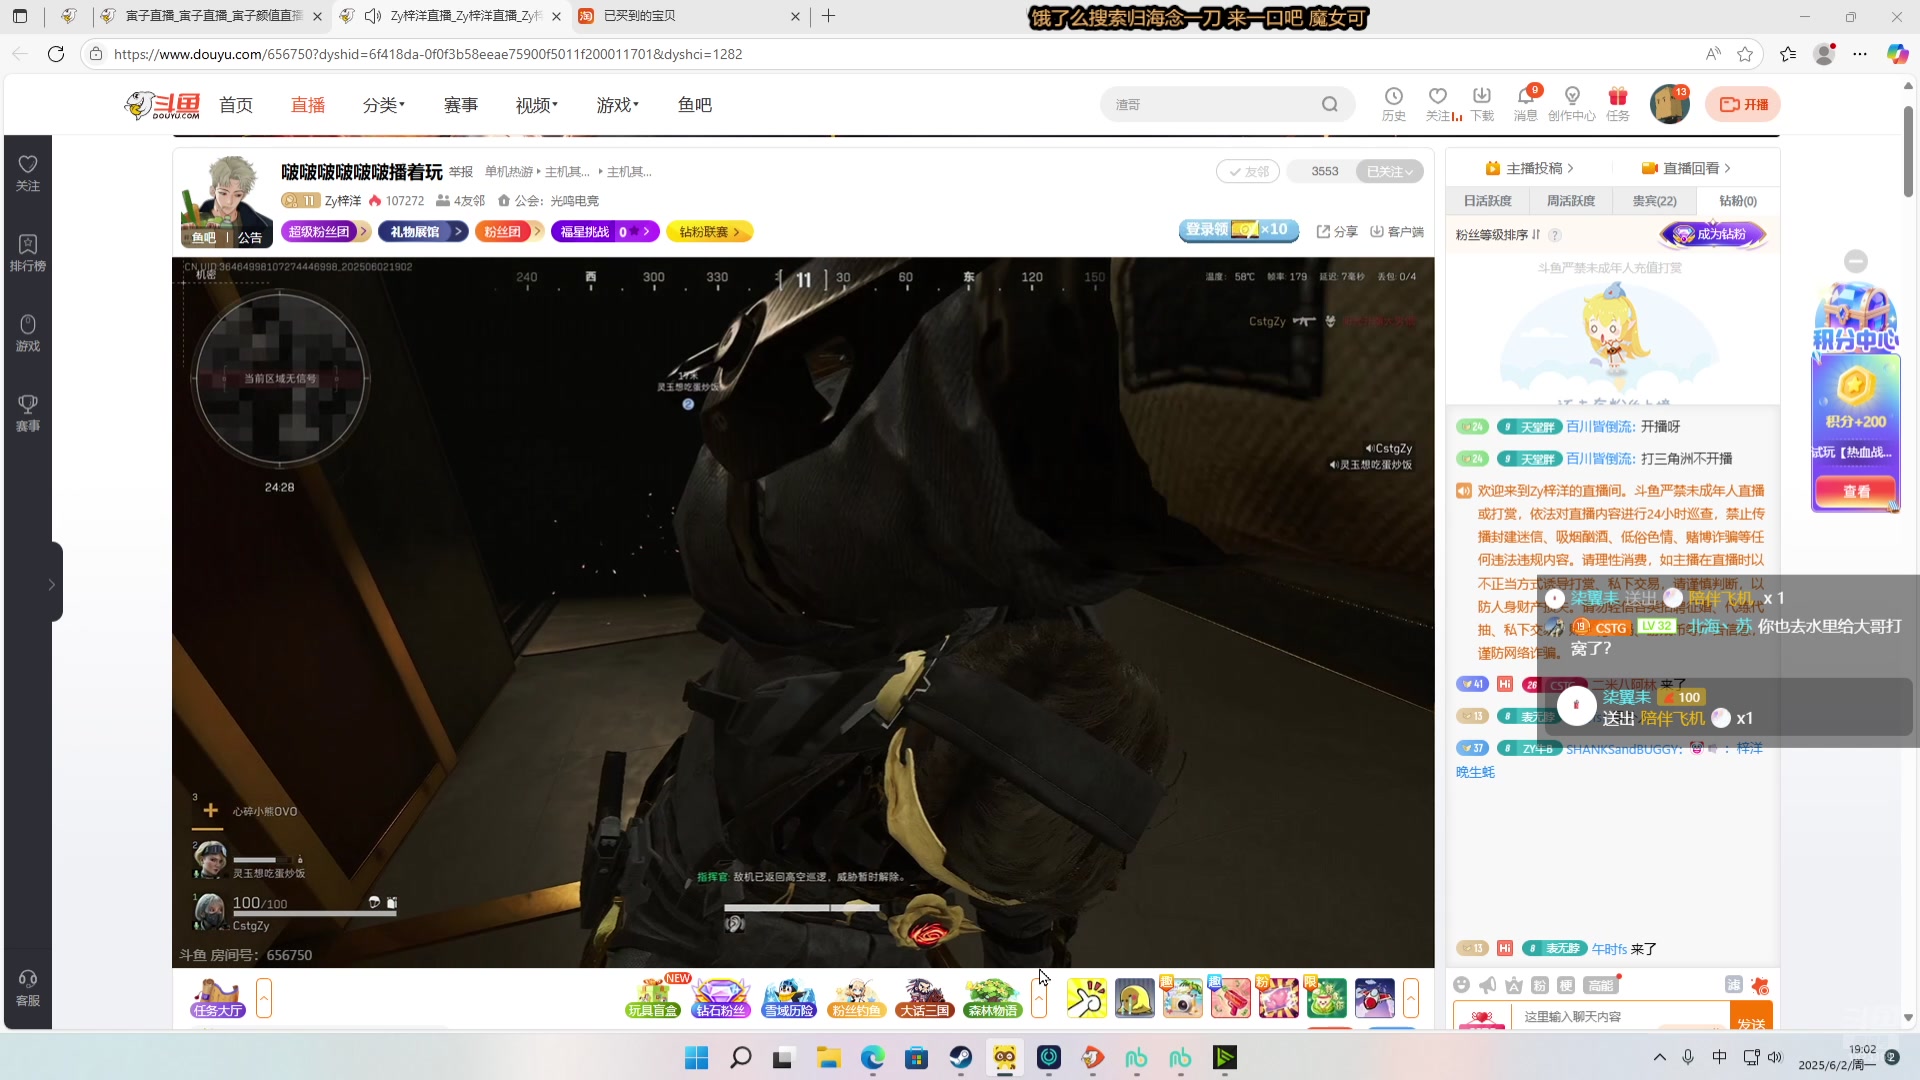Open the 创作中心 lightbulb icon
The width and height of the screenshot is (1920, 1080).
point(1572,103)
